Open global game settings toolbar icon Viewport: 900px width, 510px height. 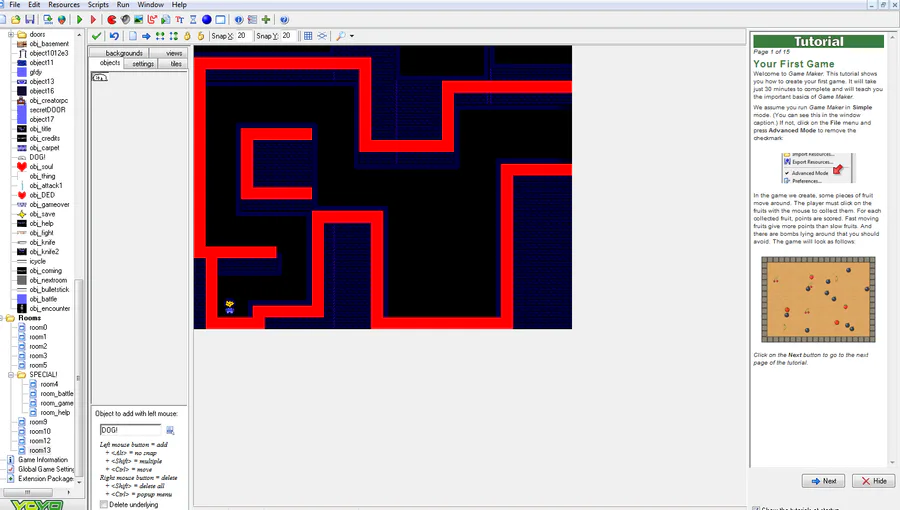click(x=252, y=20)
